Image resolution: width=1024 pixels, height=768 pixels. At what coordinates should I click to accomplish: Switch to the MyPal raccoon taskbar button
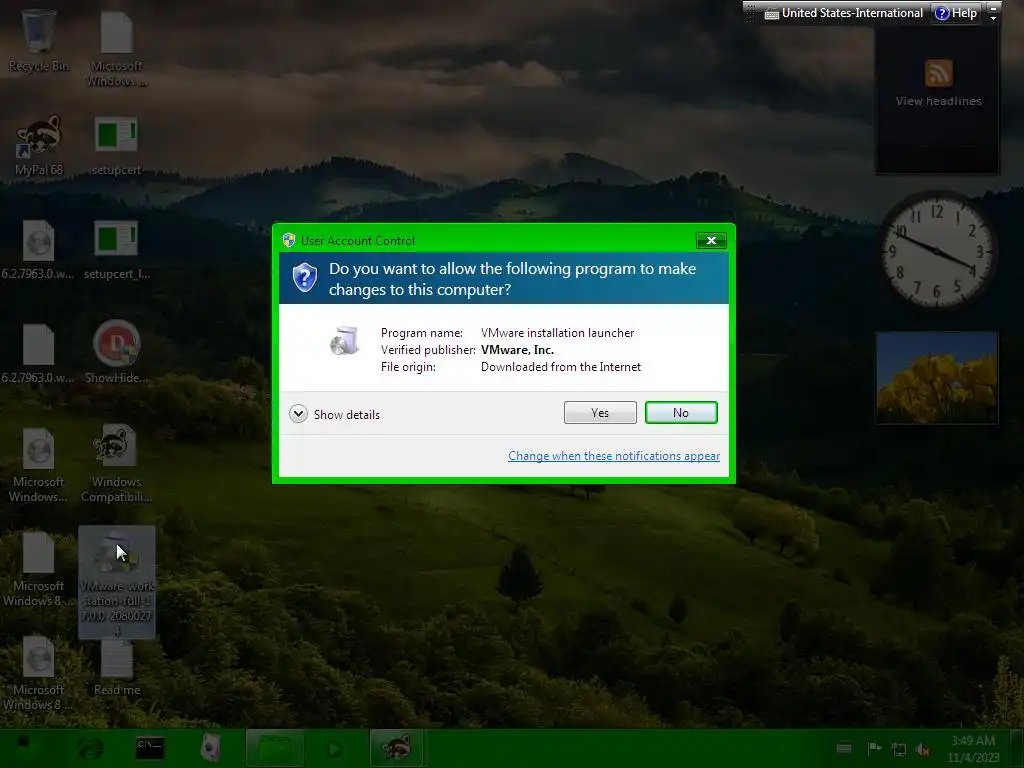[x=397, y=748]
